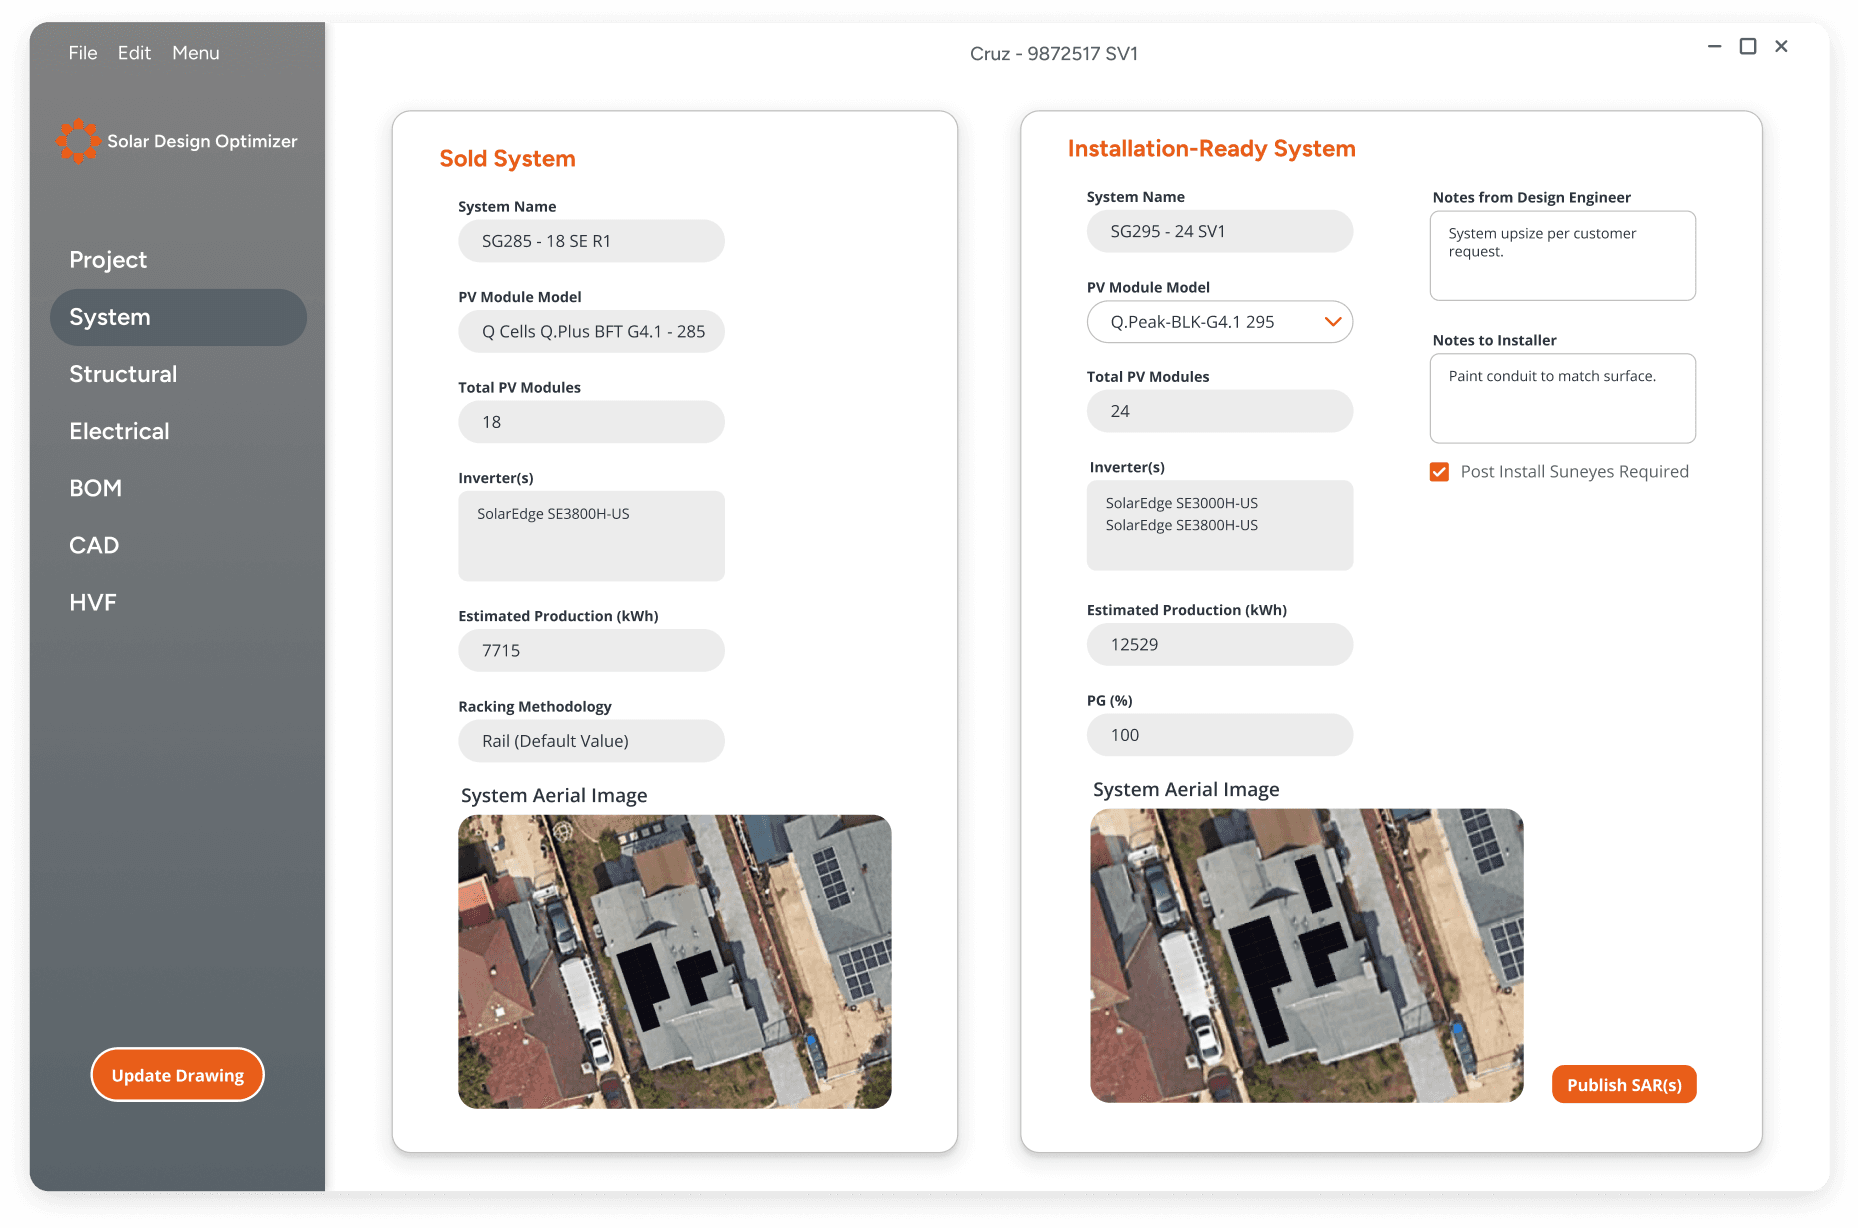Screen dimensions: 1858x1228
Task: Open the File menu
Action: 83,53
